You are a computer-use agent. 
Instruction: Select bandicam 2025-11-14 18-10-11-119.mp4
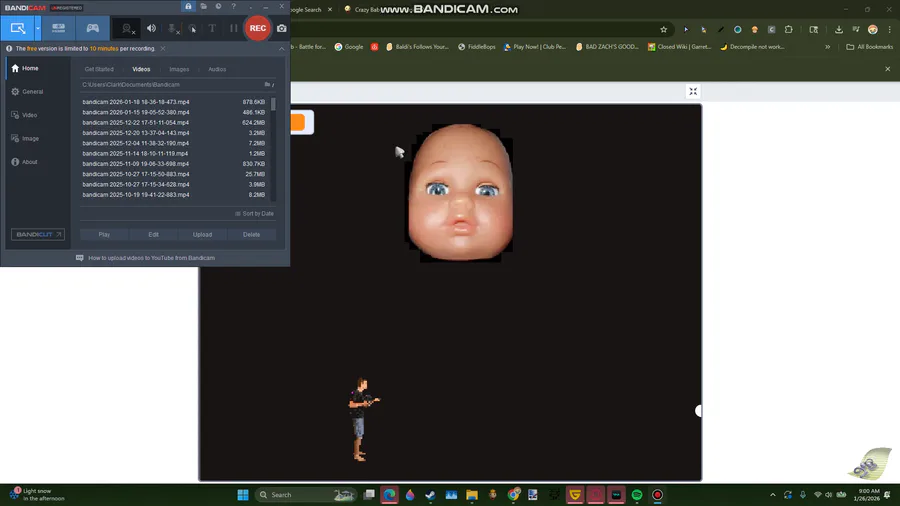pos(174,154)
